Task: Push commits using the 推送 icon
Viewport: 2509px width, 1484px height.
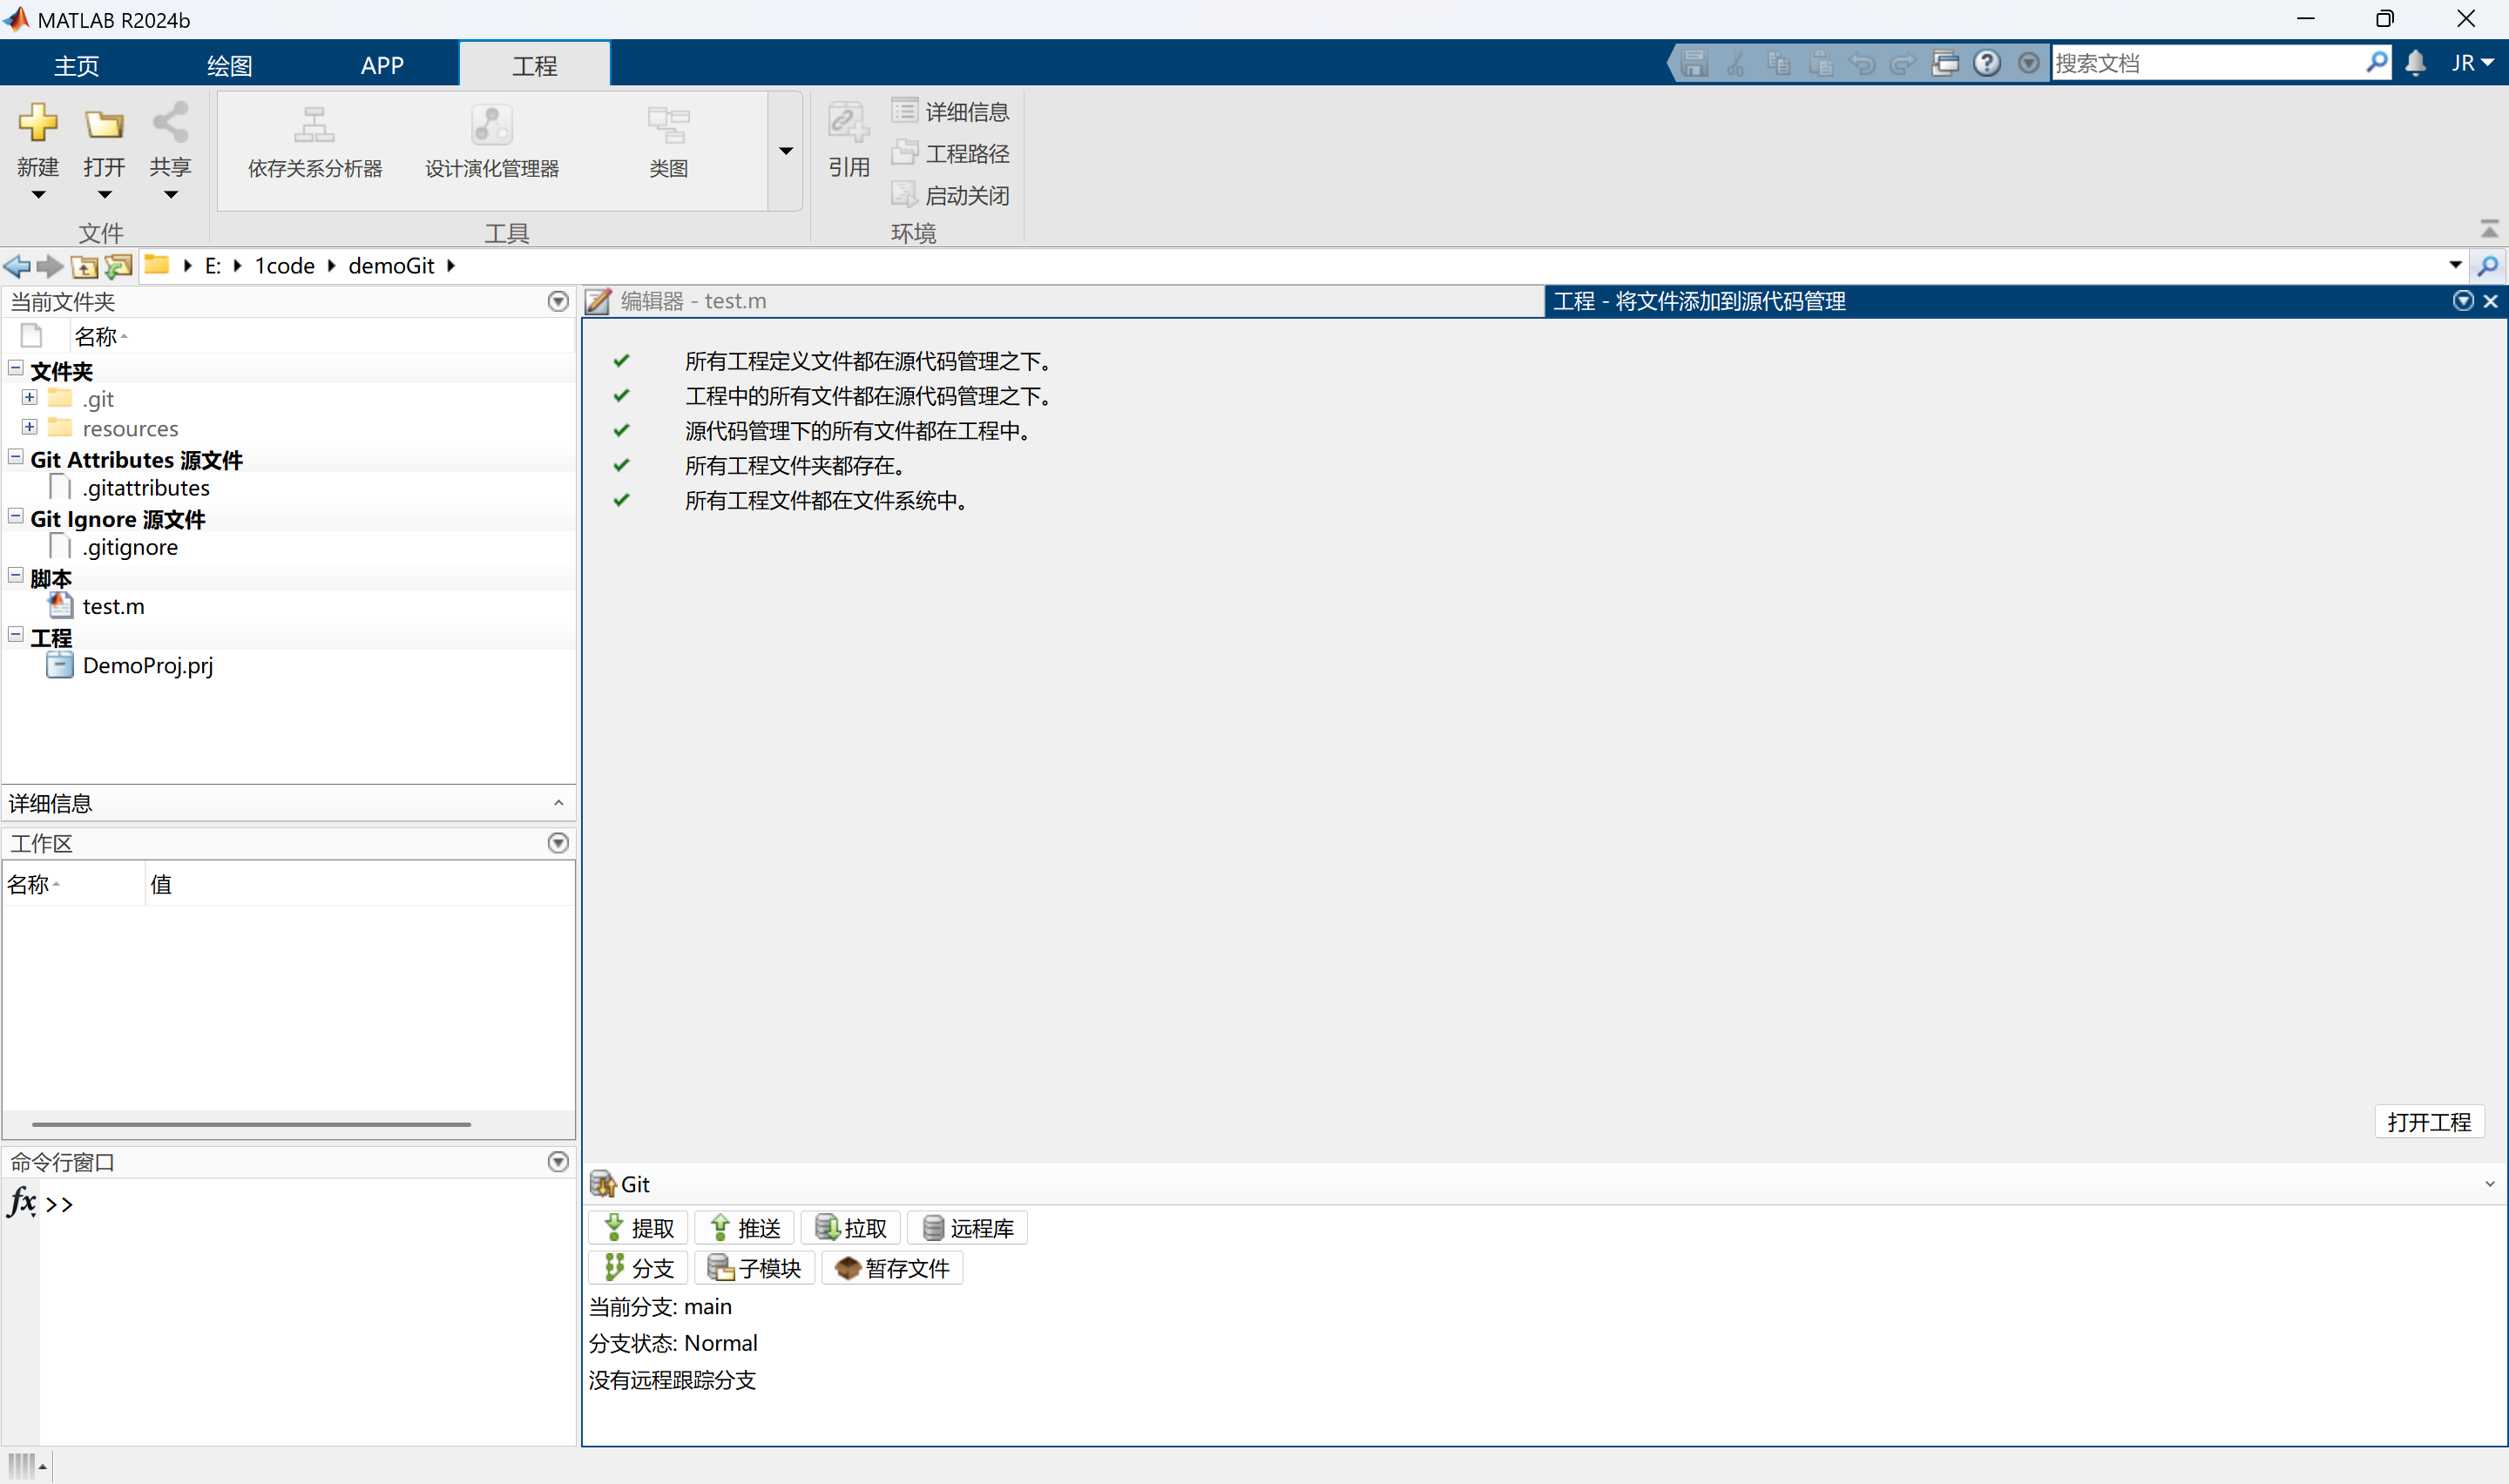Action: [x=743, y=1227]
